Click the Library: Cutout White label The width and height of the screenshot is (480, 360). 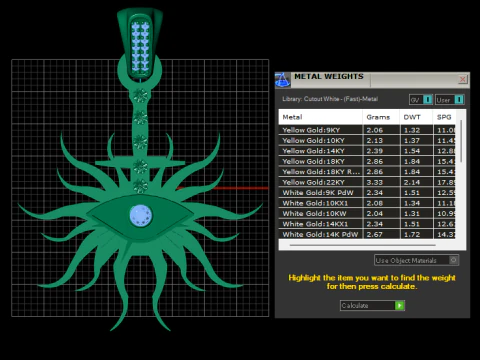(330, 99)
